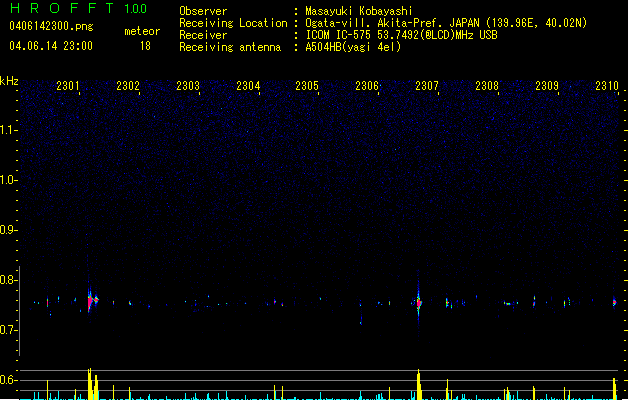629x400 pixels.
Task: Click the 2303 time marker
Action: click(188, 86)
